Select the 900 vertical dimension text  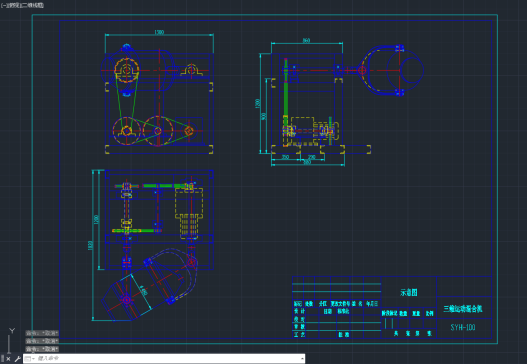264,116
